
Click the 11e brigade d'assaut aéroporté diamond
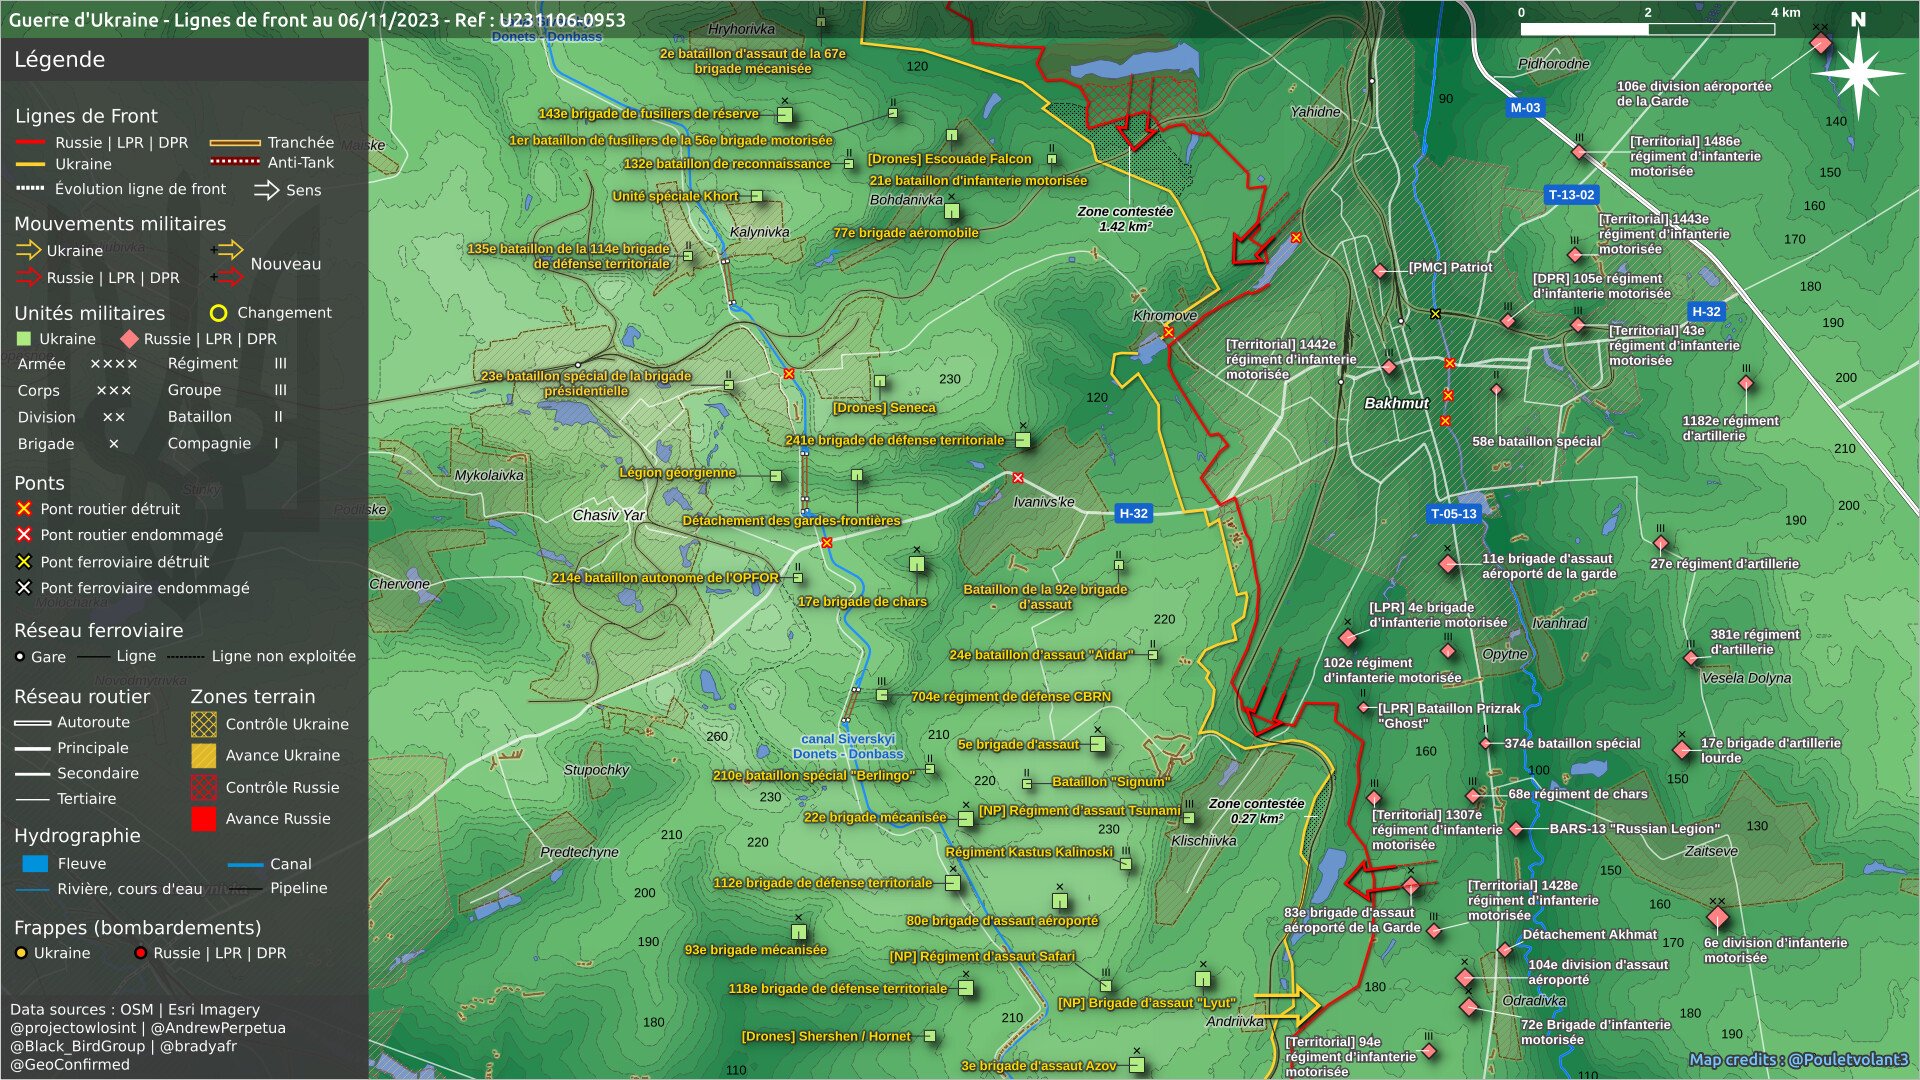click(1448, 564)
